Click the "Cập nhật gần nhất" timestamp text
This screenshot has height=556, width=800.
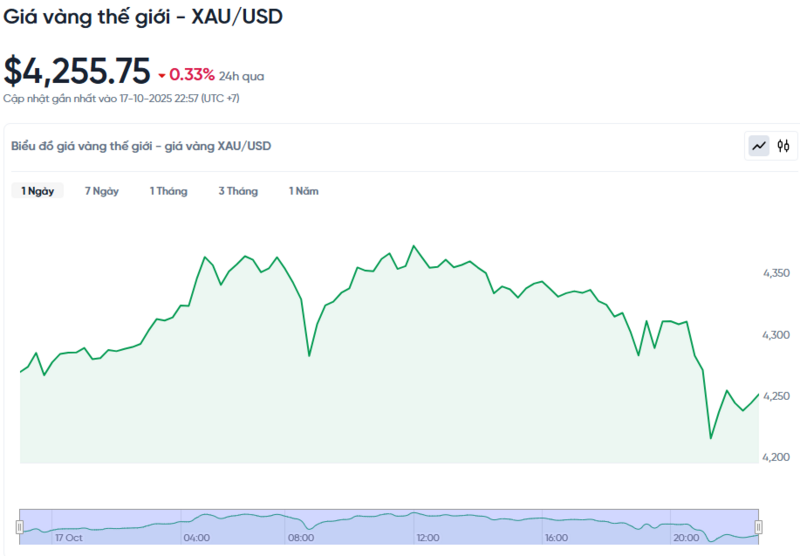[120, 98]
